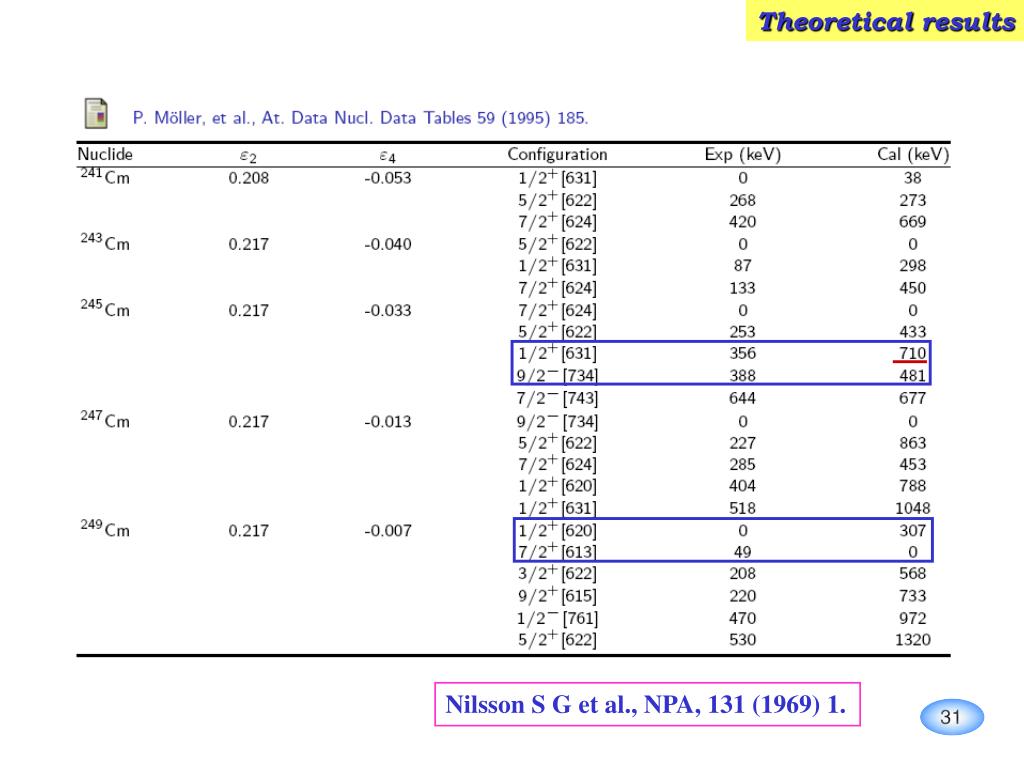1024x768 pixels.
Task: Click the Cal value 972
Action: point(912,618)
